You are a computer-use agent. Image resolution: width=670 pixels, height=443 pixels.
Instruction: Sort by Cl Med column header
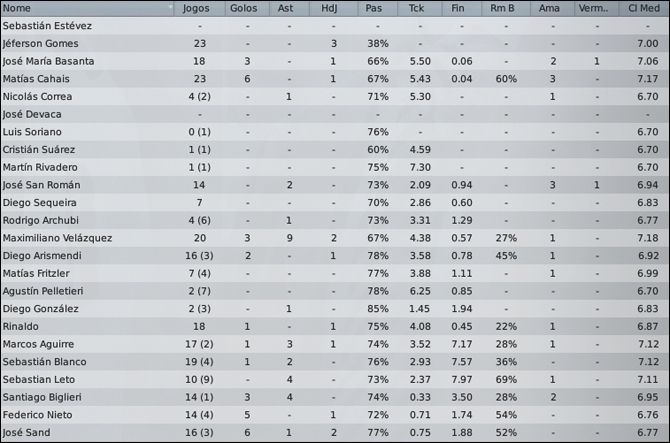pos(646,8)
